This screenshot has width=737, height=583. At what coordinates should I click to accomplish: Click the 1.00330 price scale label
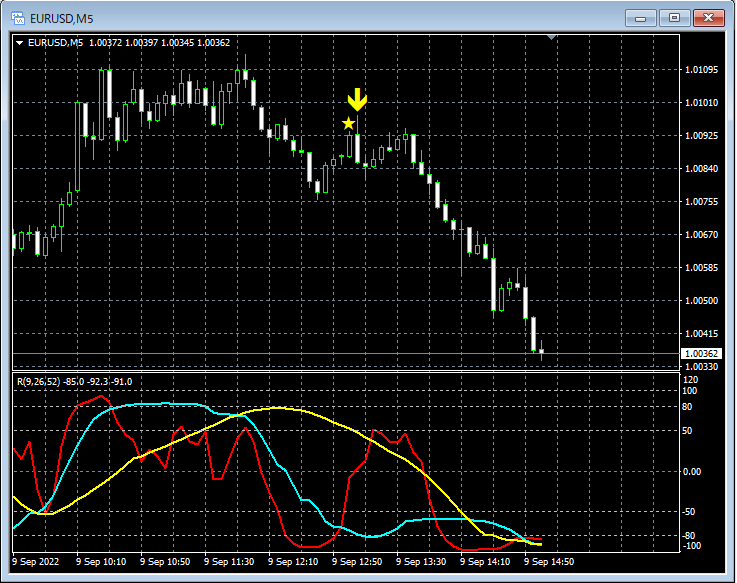[x=701, y=367]
